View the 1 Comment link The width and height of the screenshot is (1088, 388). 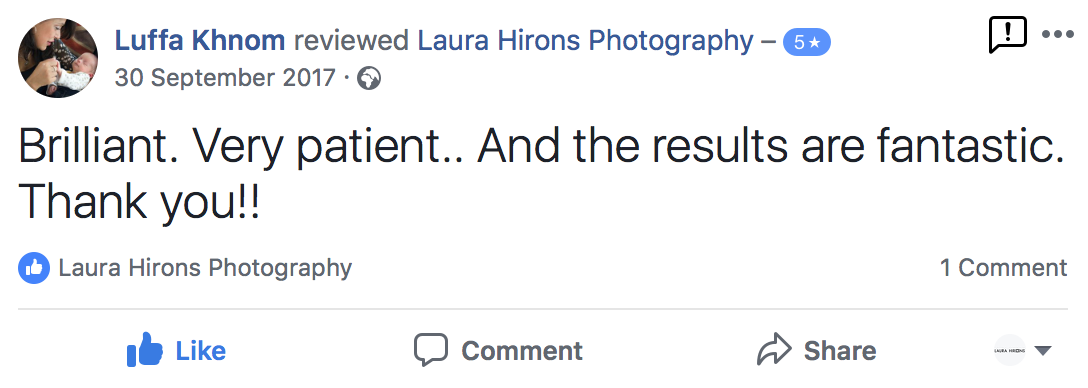[x=1003, y=268]
